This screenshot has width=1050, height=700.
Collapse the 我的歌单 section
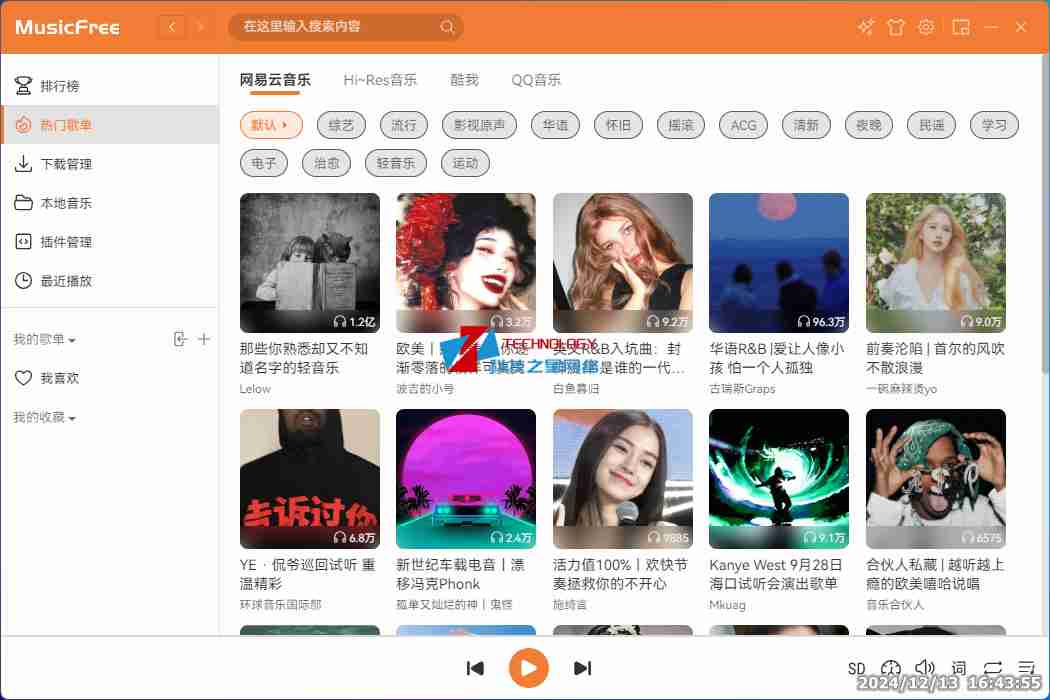click(x=45, y=340)
